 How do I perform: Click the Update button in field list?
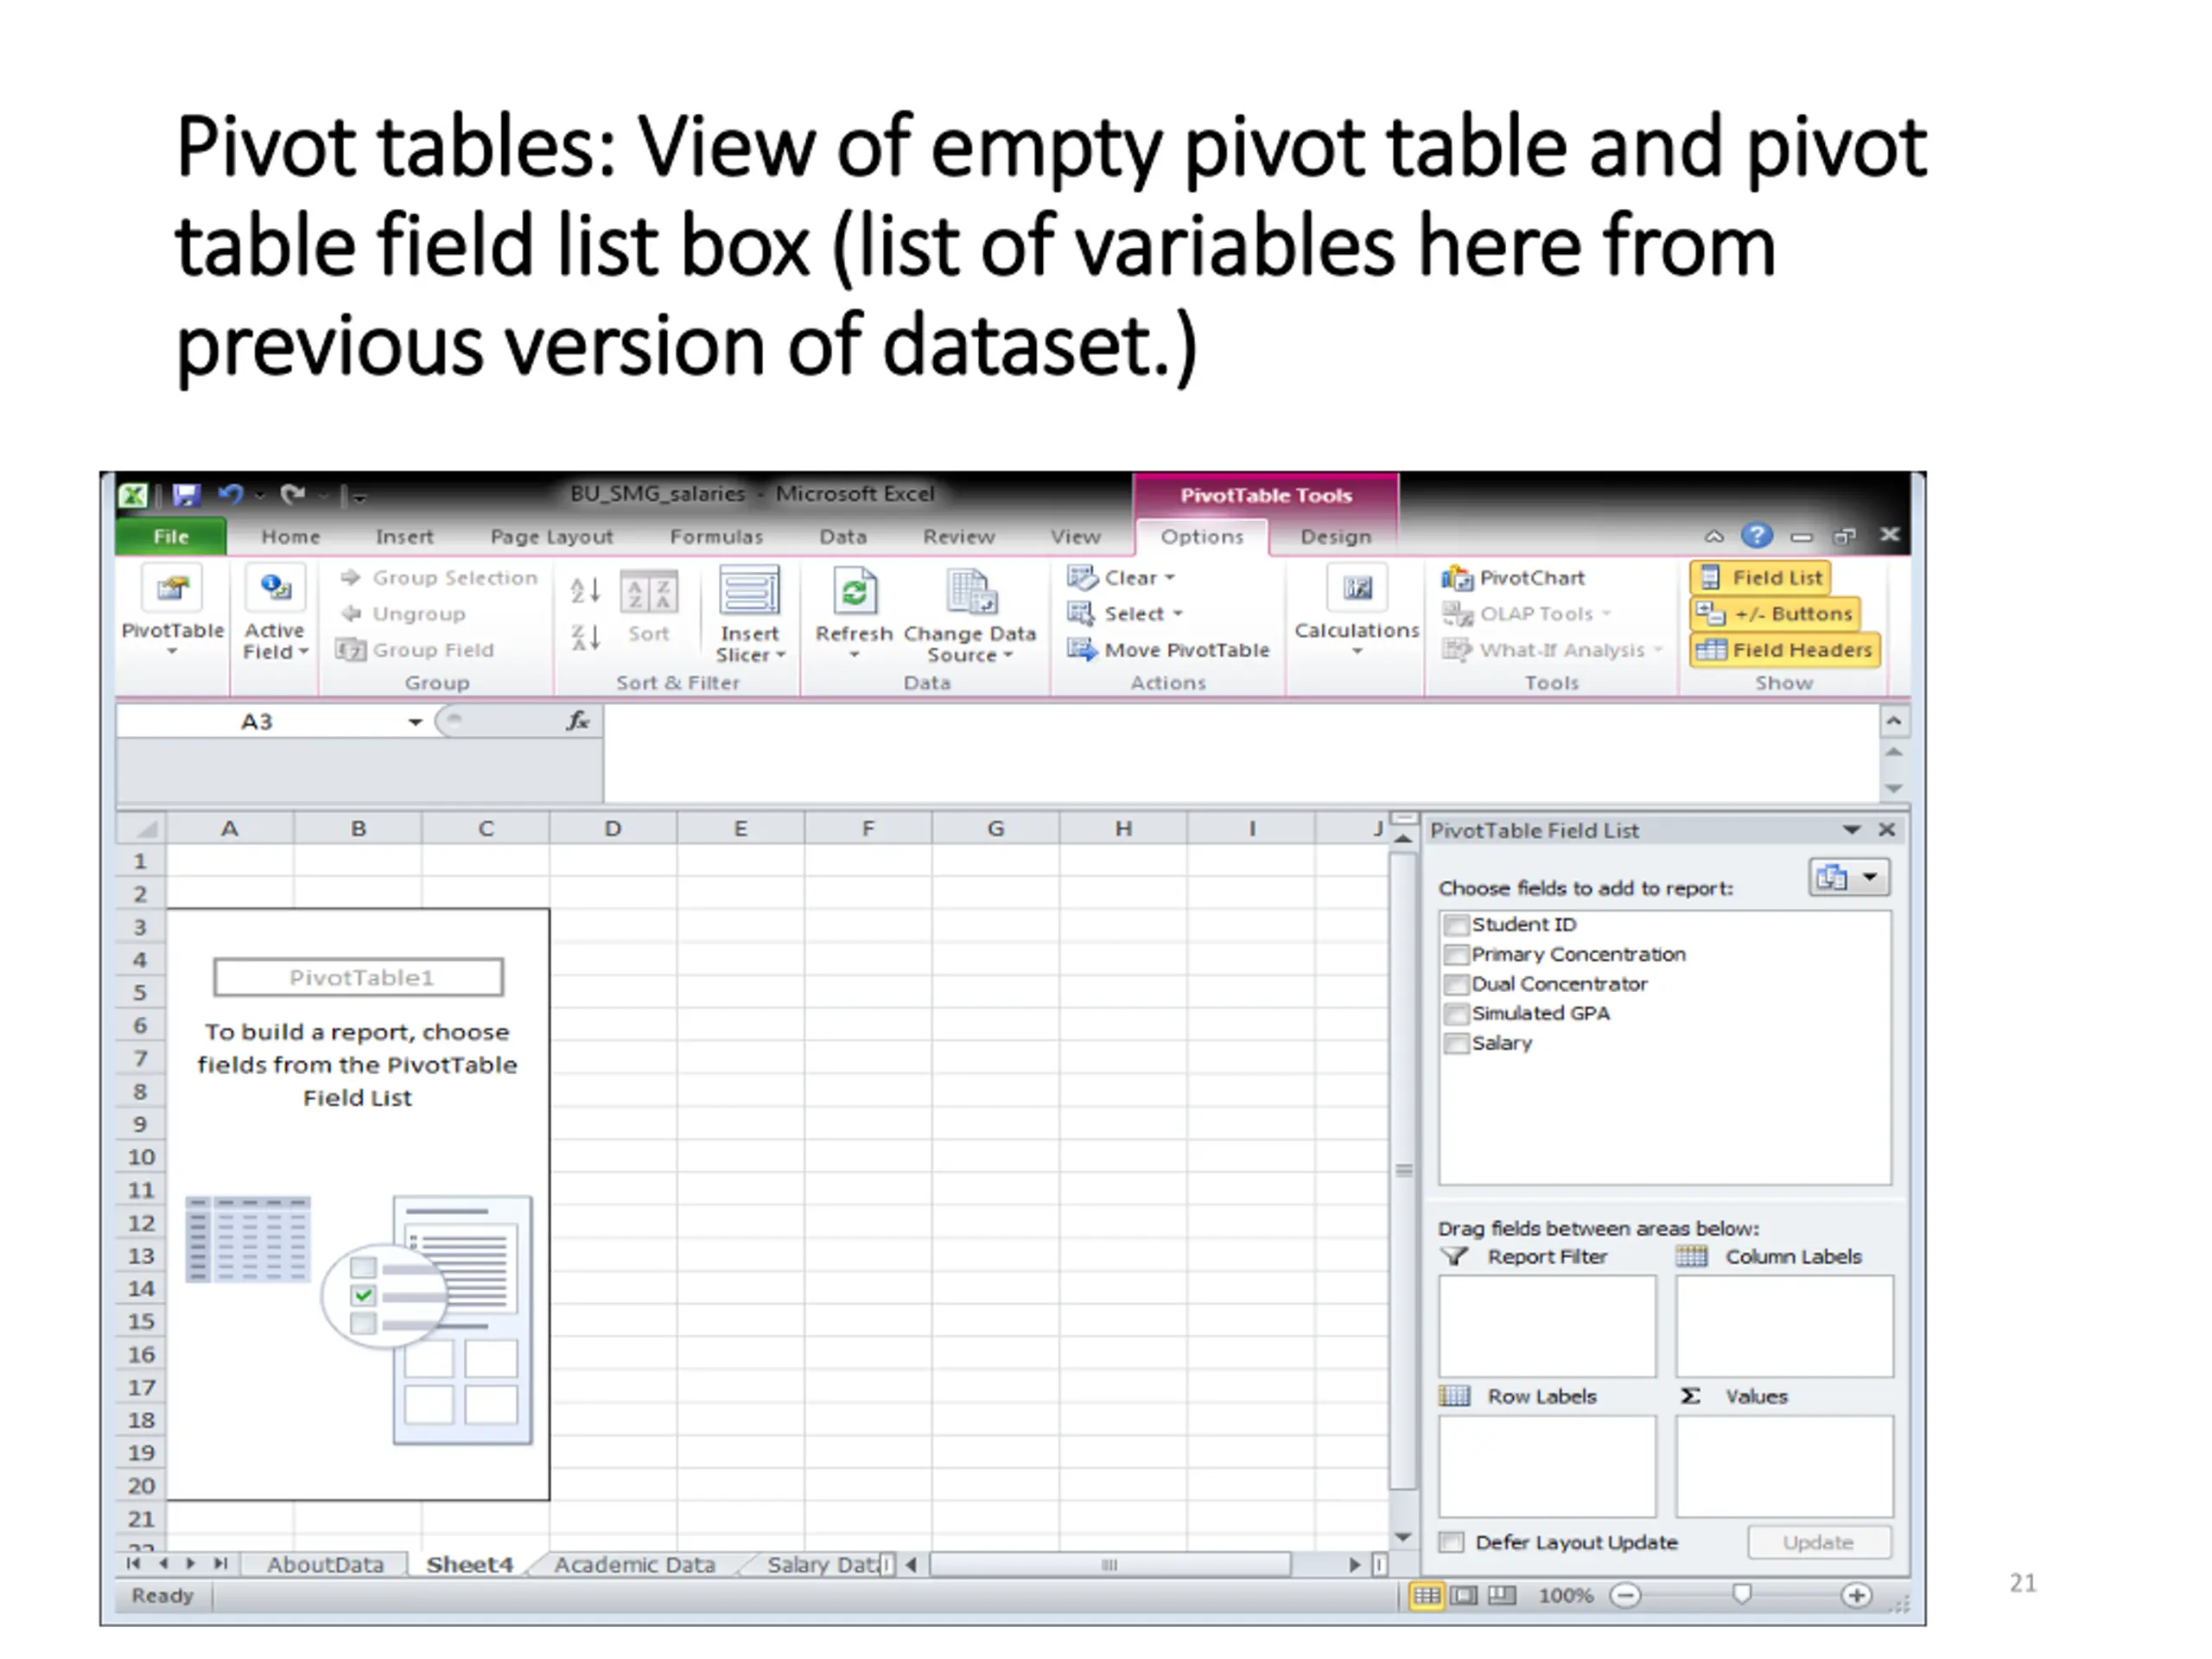[x=1819, y=1542]
